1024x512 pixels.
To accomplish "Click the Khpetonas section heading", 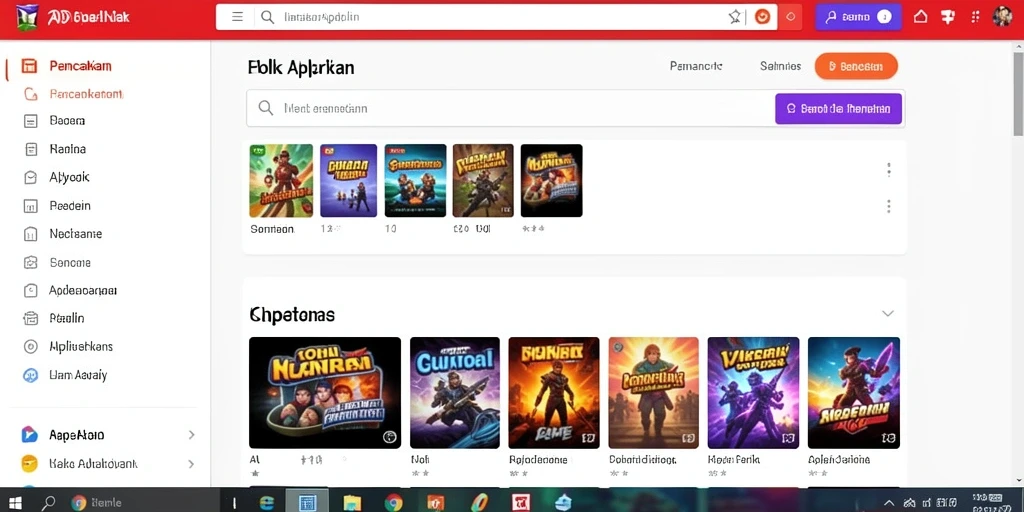I will pos(292,315).
